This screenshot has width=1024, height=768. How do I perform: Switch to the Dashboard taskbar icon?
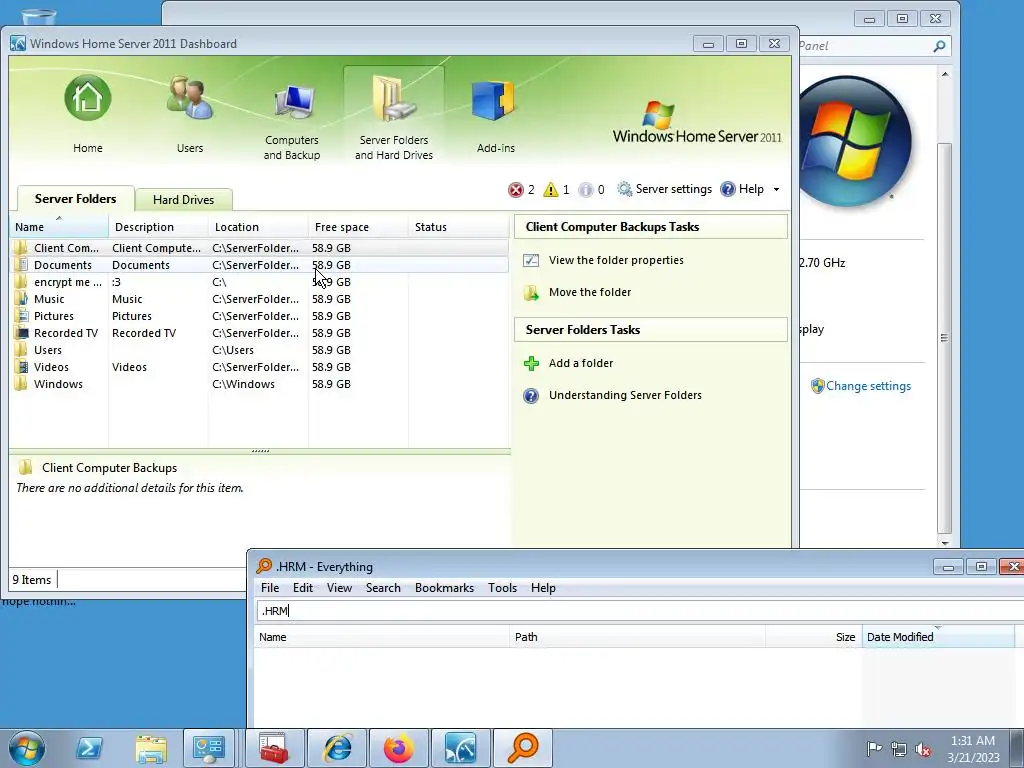click(x=460, y=748)
